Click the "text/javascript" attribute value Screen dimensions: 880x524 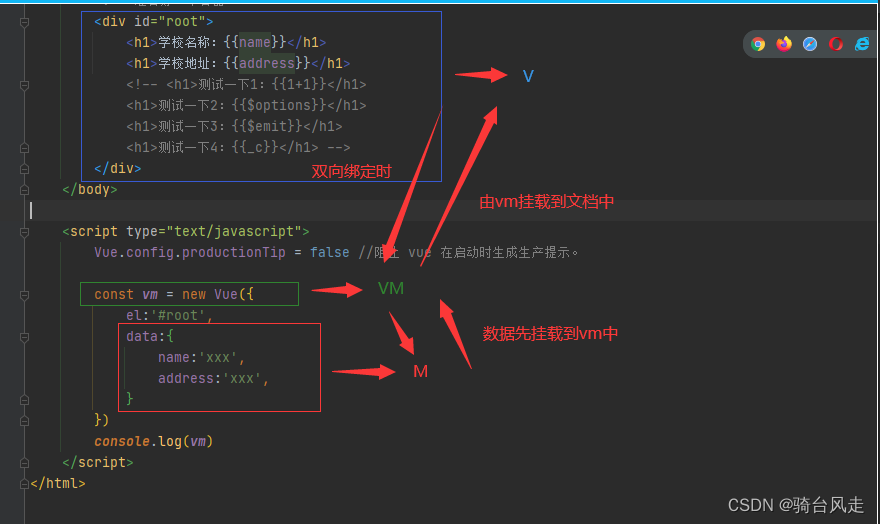pyautogui.click(x=234, y=231)
